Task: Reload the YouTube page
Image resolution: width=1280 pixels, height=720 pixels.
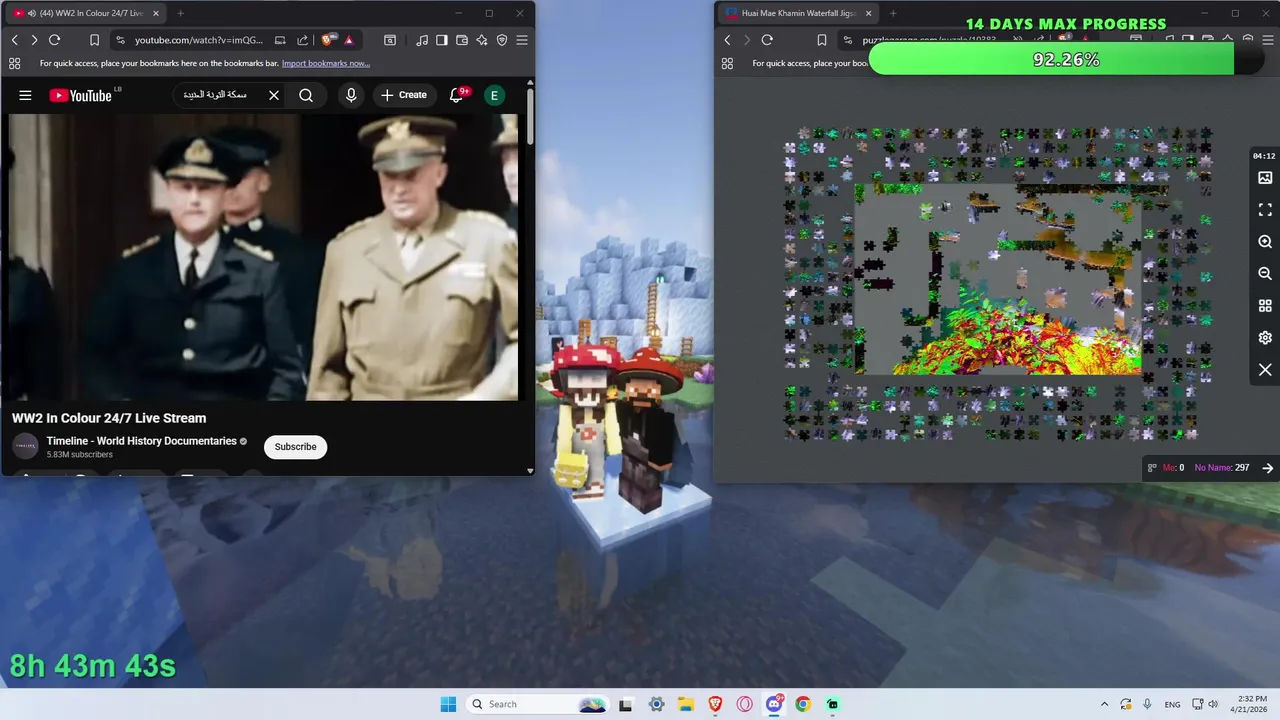Action: tap(54, 40)
